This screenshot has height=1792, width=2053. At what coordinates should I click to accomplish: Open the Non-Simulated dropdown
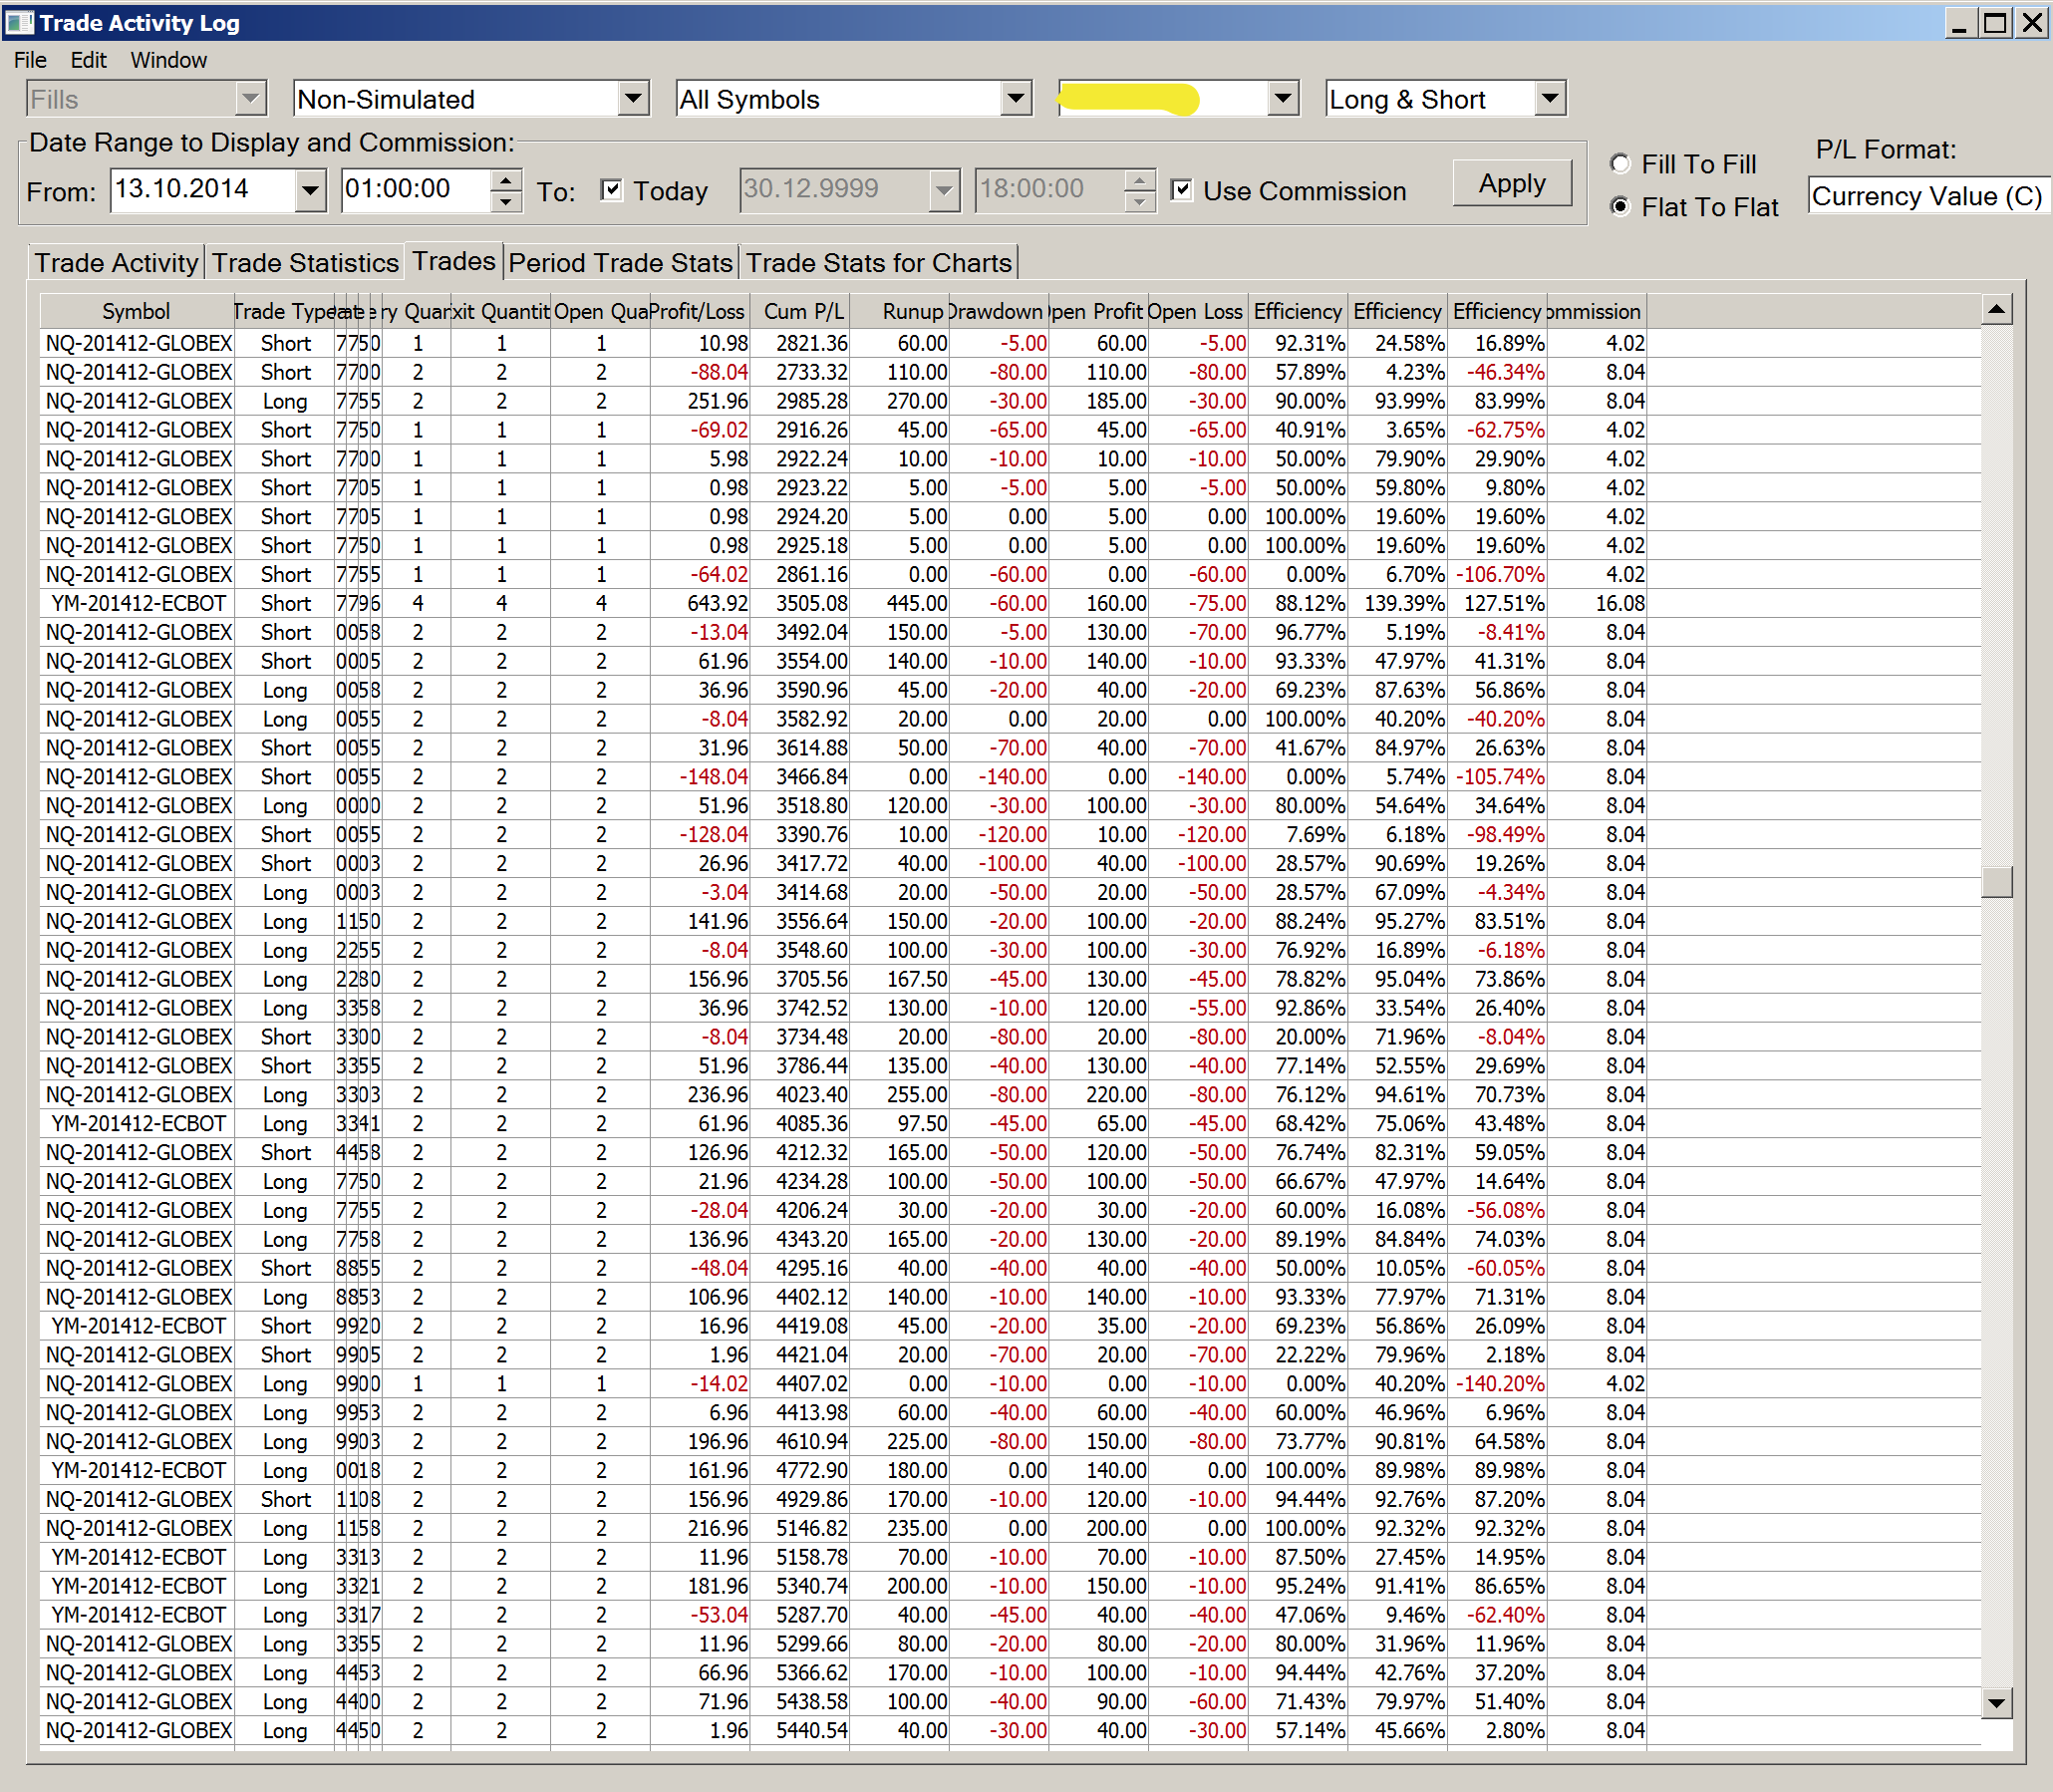pyautogui.click(x=632, y=99)
